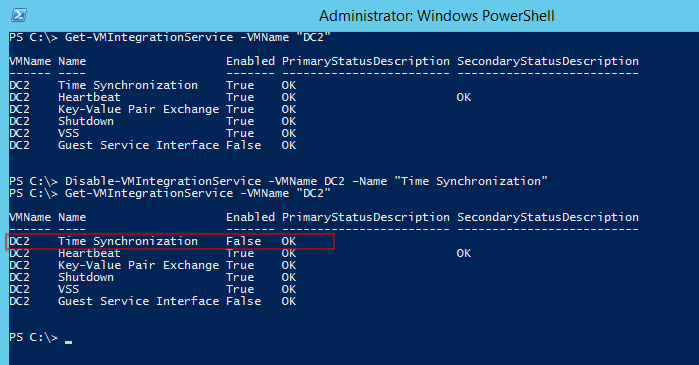Click Heartbeat in the first table

click(x=89, y=97)
